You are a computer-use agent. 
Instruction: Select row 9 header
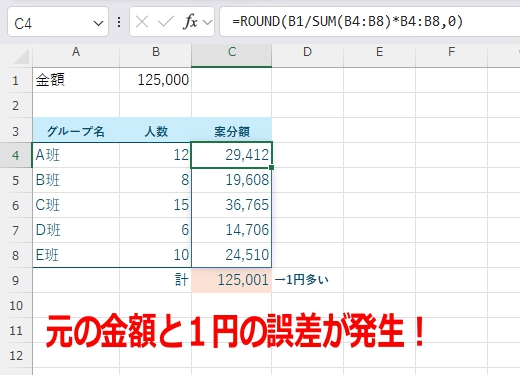click(16, 280)
